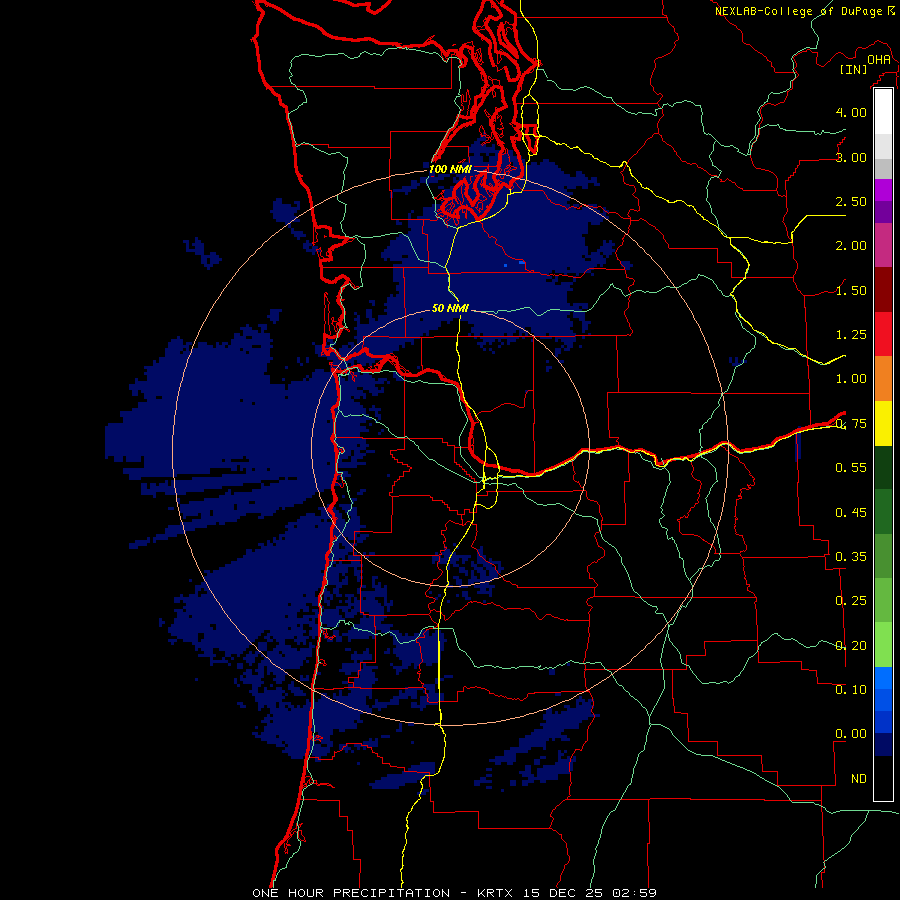Click the dark red maroon legend swatch
Image resolution: width=900 pixels, height=900 pixels.
tap(883, 290)
